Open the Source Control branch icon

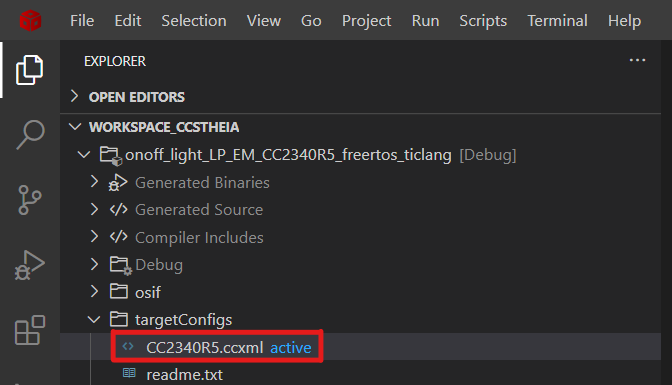(30, 200)
